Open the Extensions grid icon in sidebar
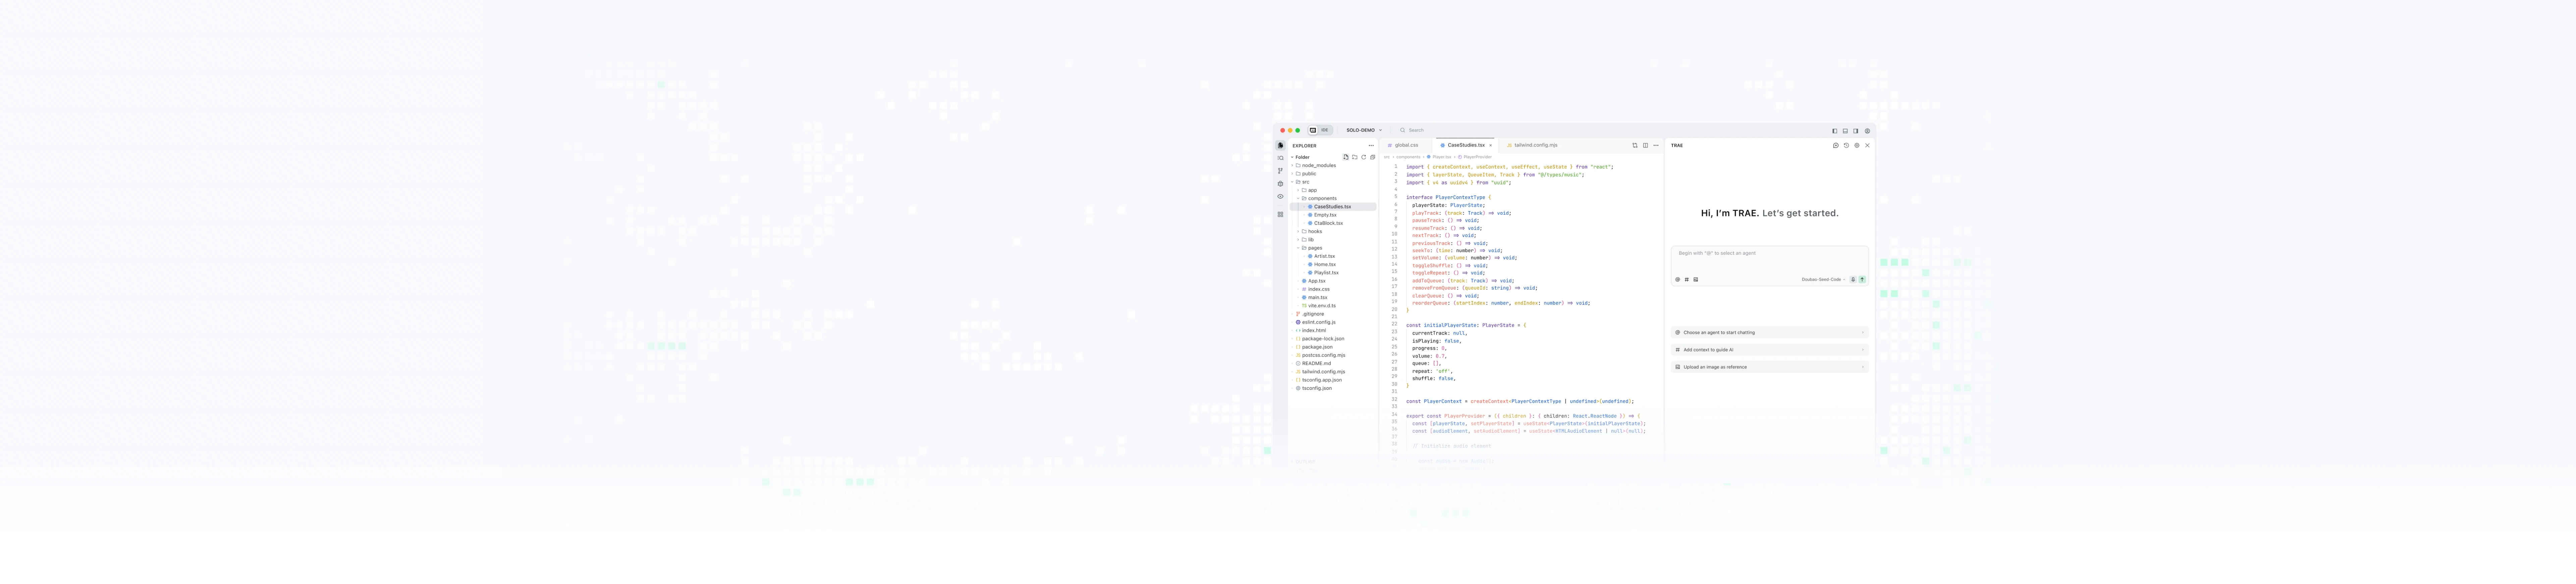Image resolution: width=2576 pixels, height=584 pixels. click(x=1280, y=214)
